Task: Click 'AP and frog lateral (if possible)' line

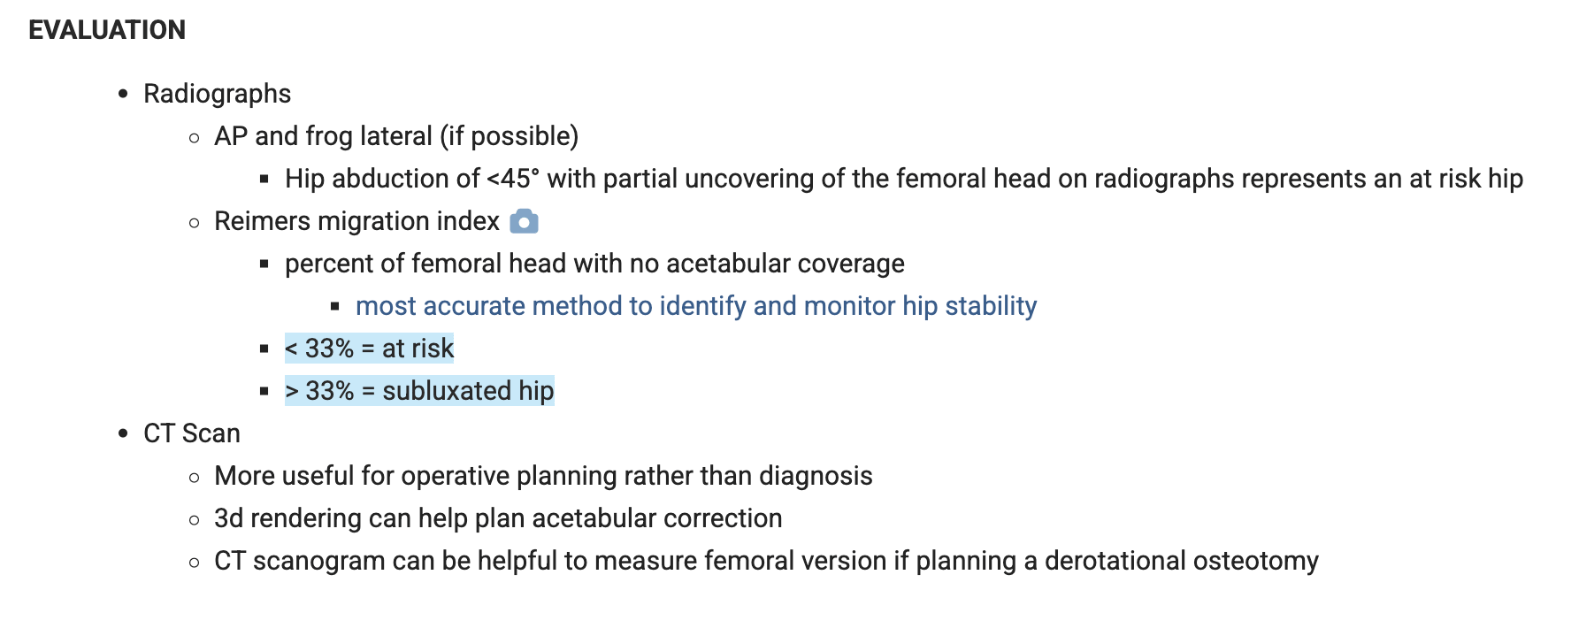Action: (396, 136)
